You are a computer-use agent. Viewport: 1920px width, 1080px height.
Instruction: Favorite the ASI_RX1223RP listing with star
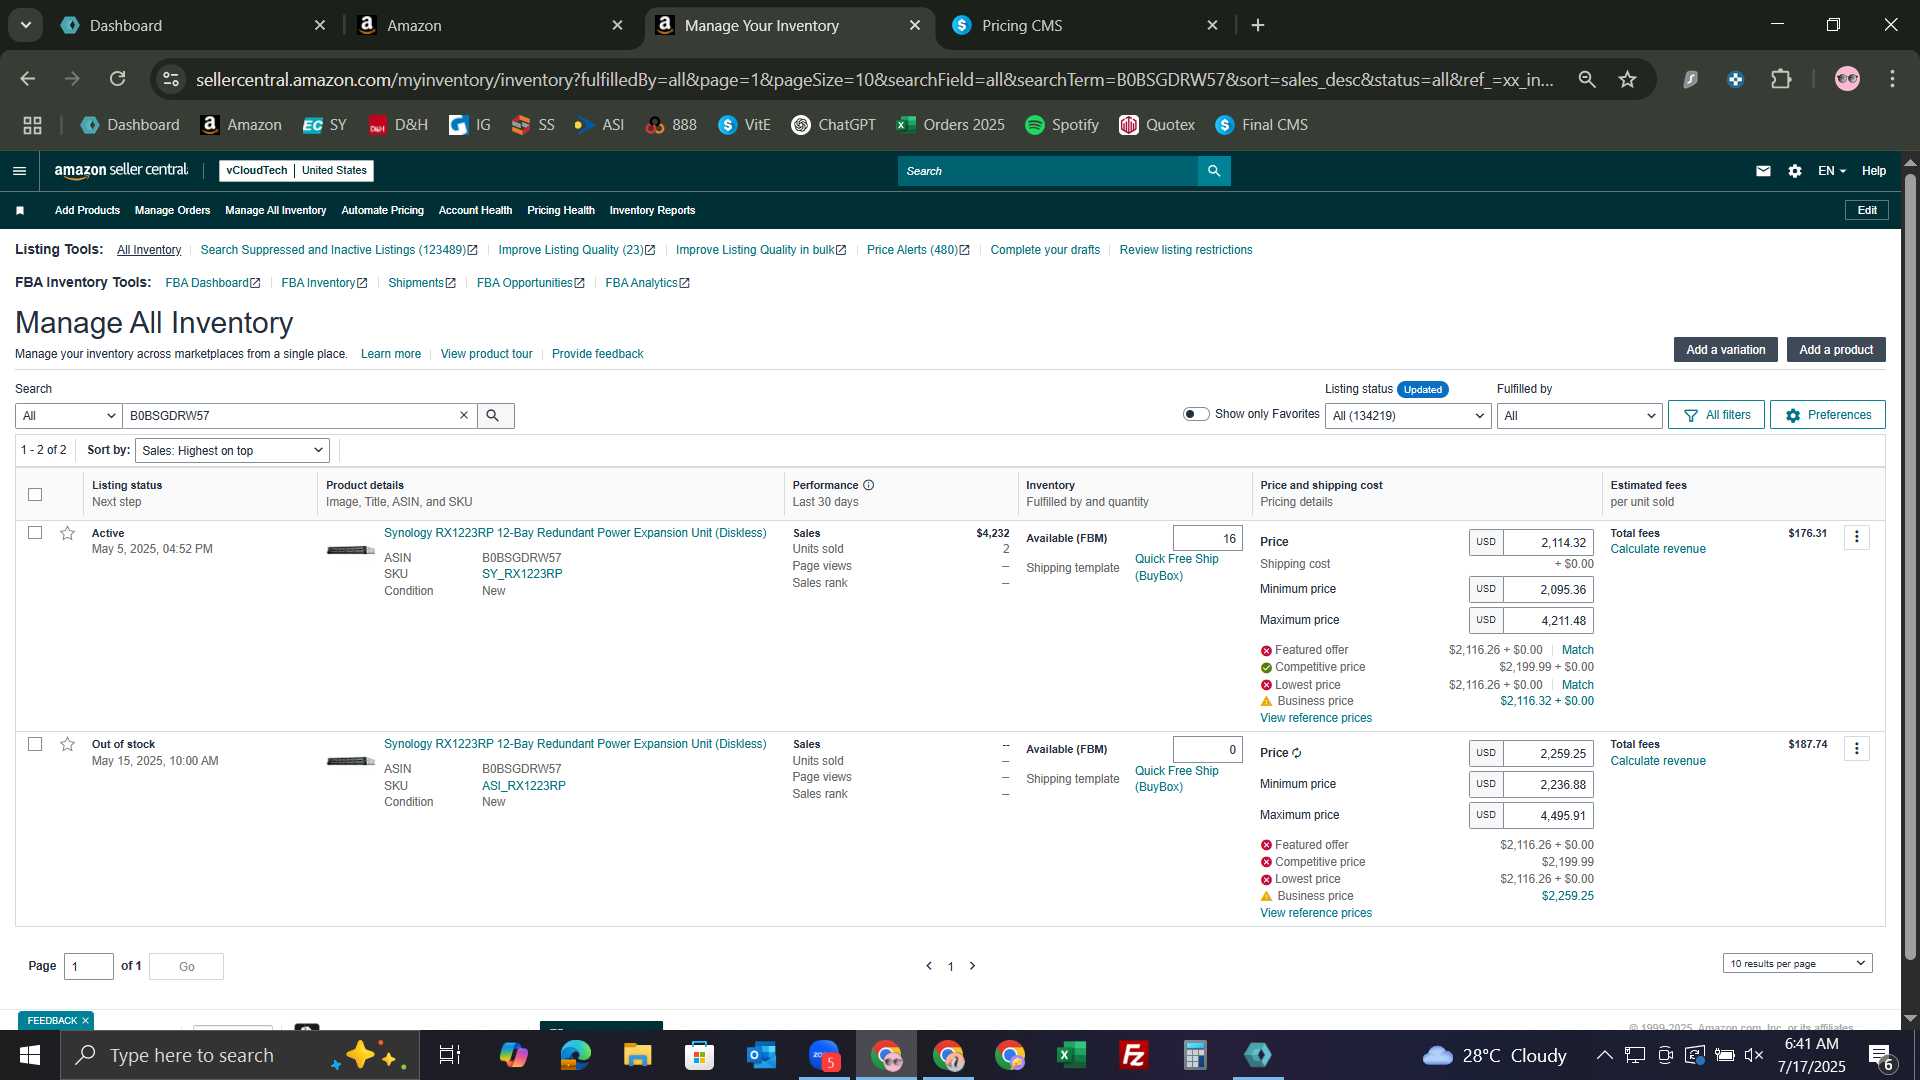coord(67,744)
